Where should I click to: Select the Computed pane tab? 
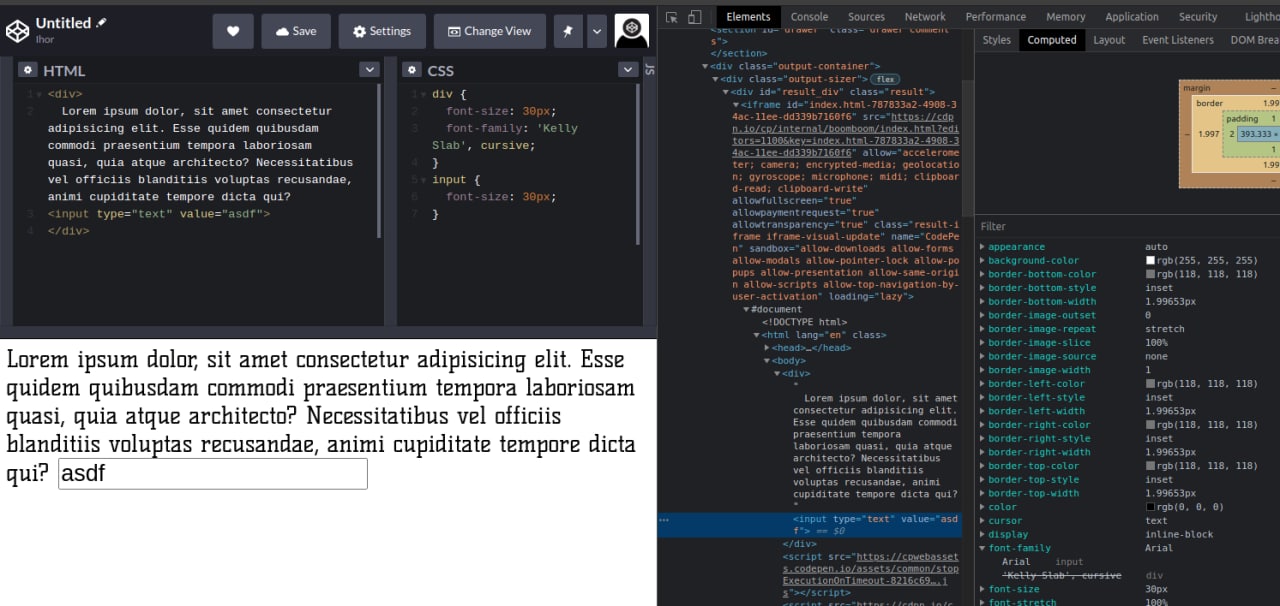click(x=1052, y=40)
